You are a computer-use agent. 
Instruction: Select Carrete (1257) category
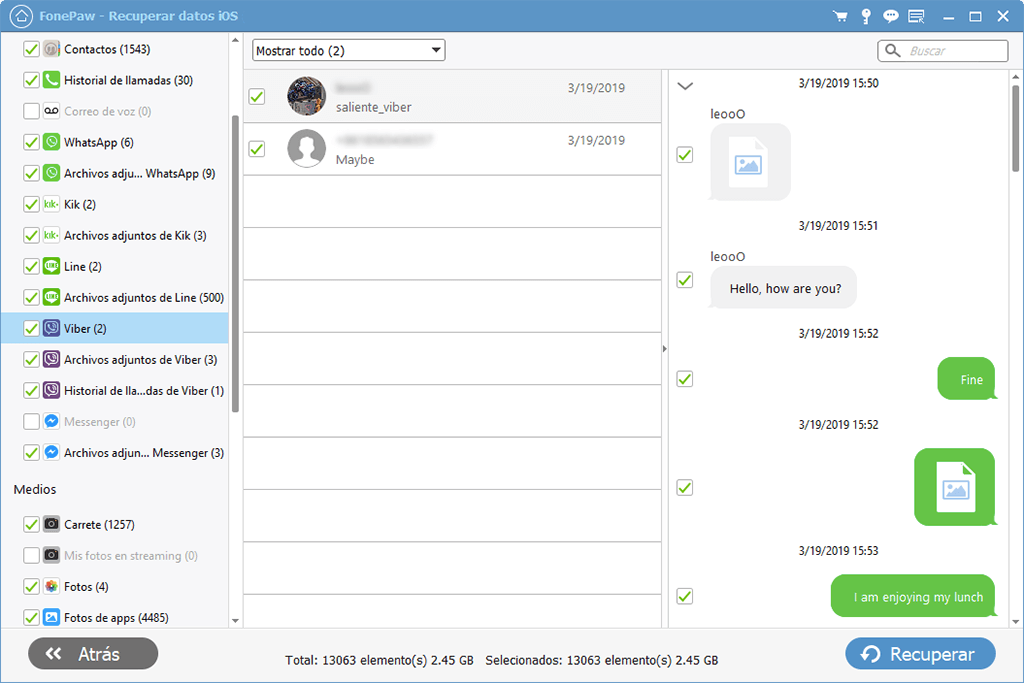pyautogui.click(x=99, y=524)
